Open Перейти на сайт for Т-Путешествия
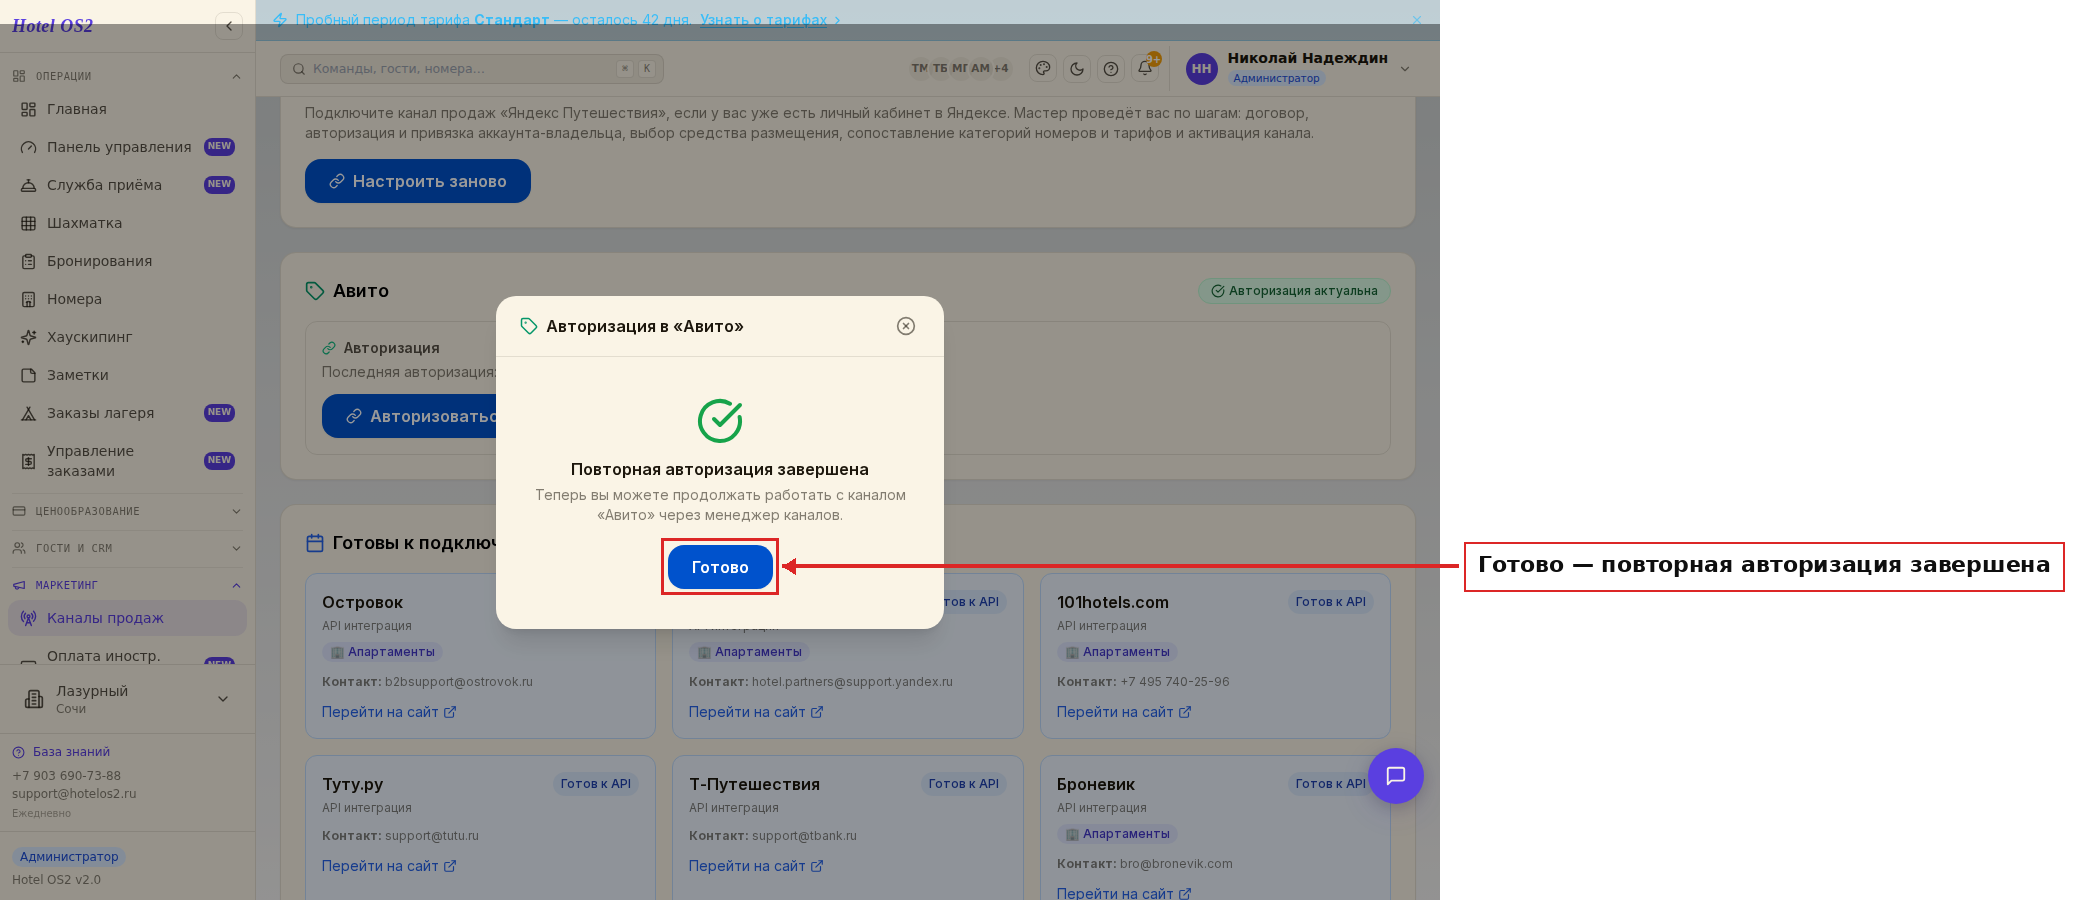Viewport: 2088px width, 900px height. pyautogui.click(x=756, y=866)
